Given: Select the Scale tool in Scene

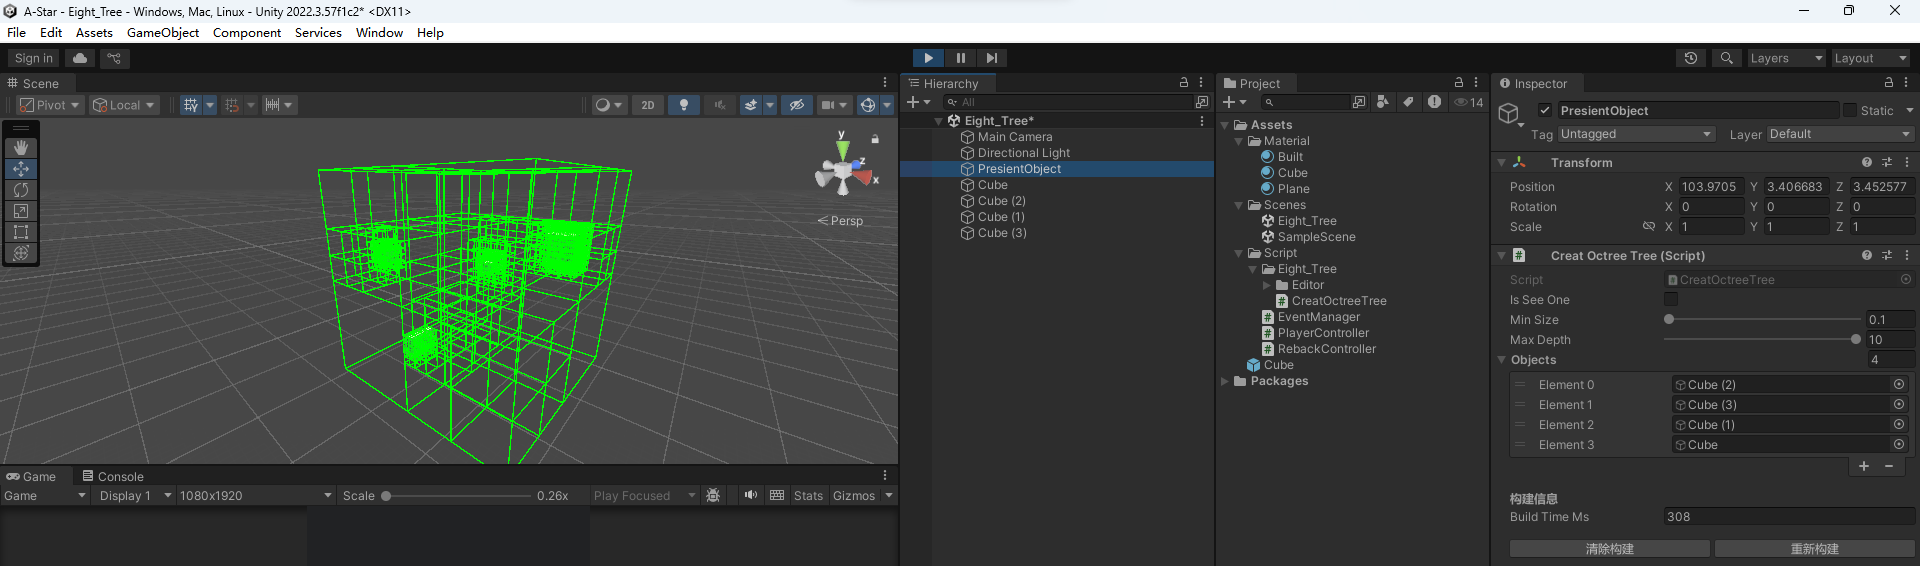Looking at the screenshot, I should pyautogui.click(x=21, y=211).
